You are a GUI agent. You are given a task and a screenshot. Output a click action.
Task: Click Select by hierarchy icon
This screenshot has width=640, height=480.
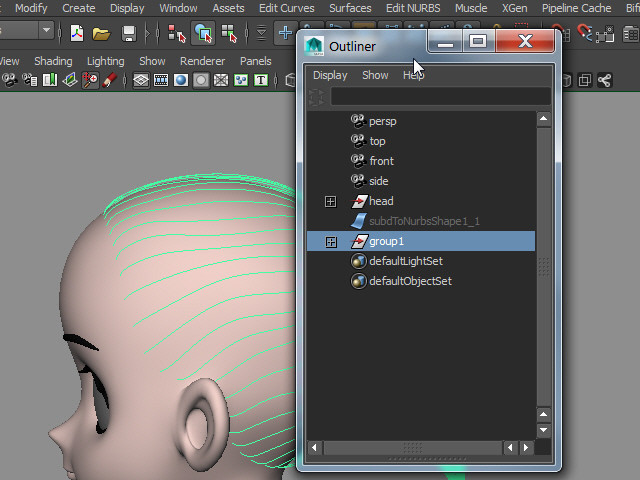click(x=177, y=33)
